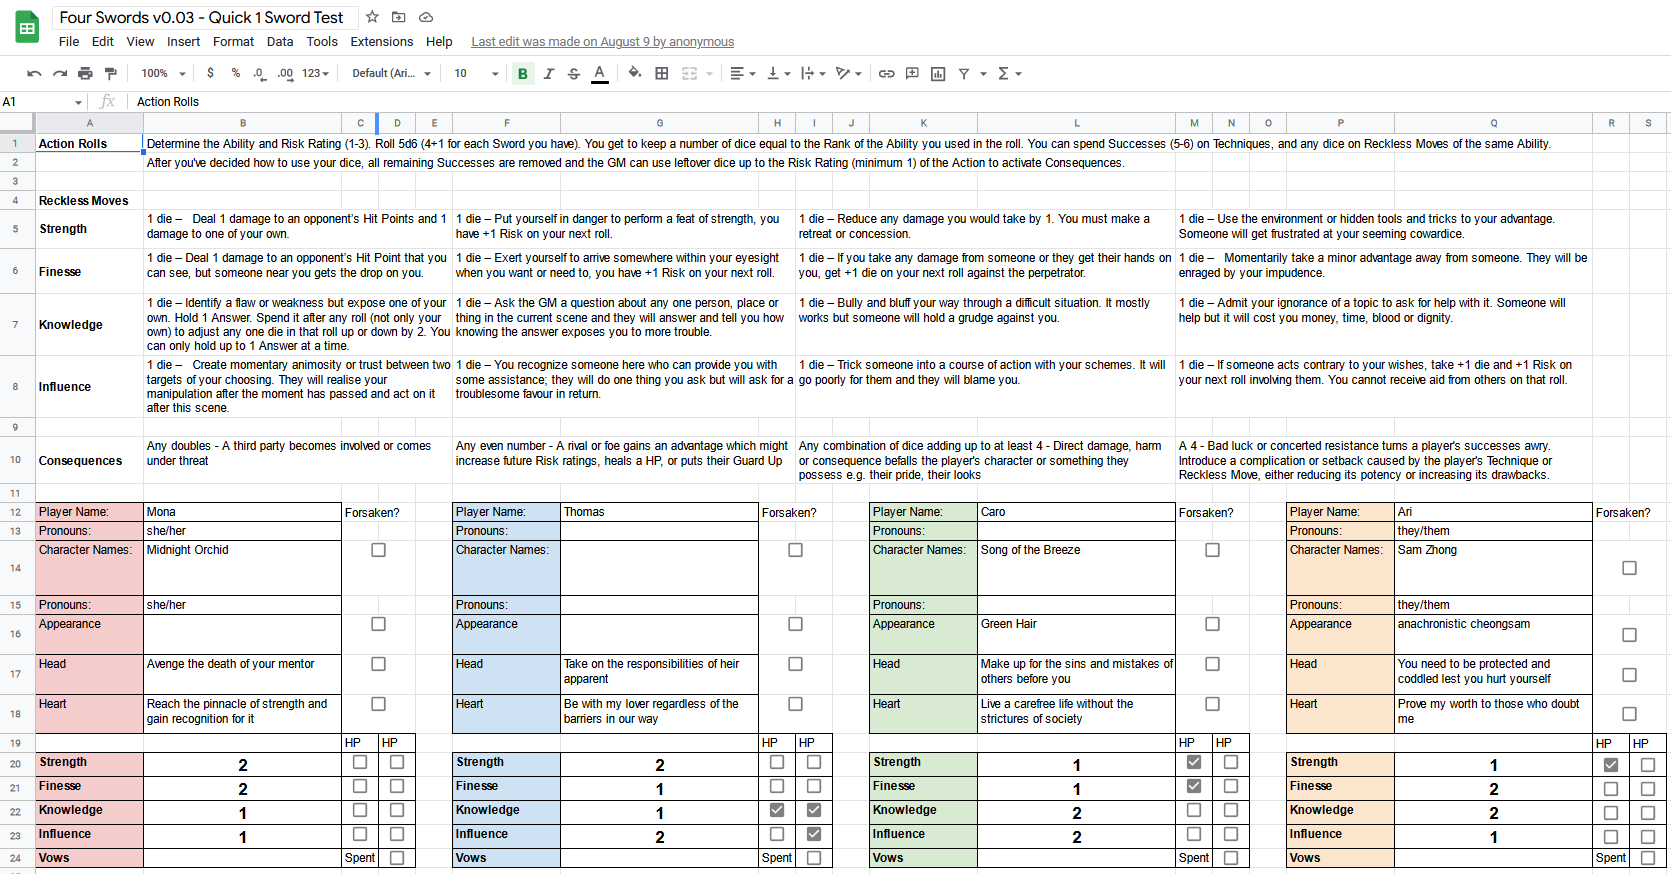Open the font size dropdown
Screen dimensions: 1671x874
pyautogui.click(x=476, y=73)
